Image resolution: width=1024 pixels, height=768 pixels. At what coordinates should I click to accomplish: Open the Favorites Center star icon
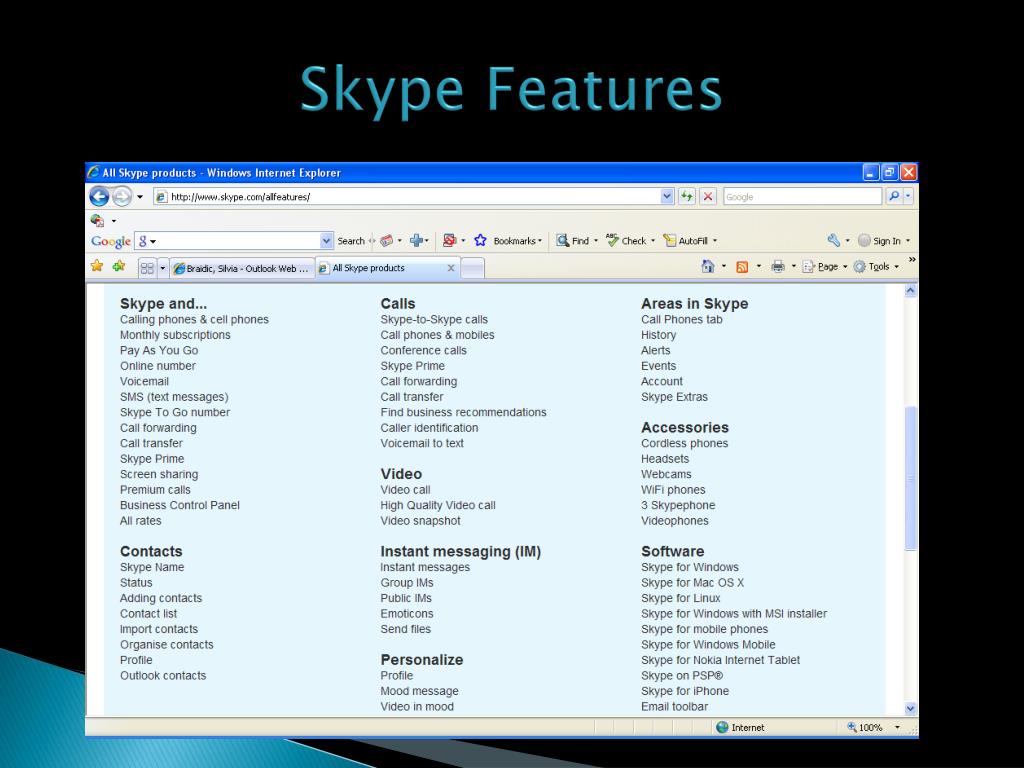point(97,266)
